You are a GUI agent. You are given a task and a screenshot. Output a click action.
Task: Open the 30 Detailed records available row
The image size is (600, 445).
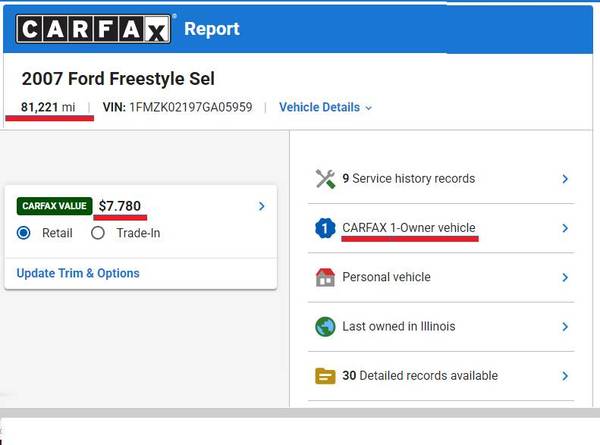(420, 376)
